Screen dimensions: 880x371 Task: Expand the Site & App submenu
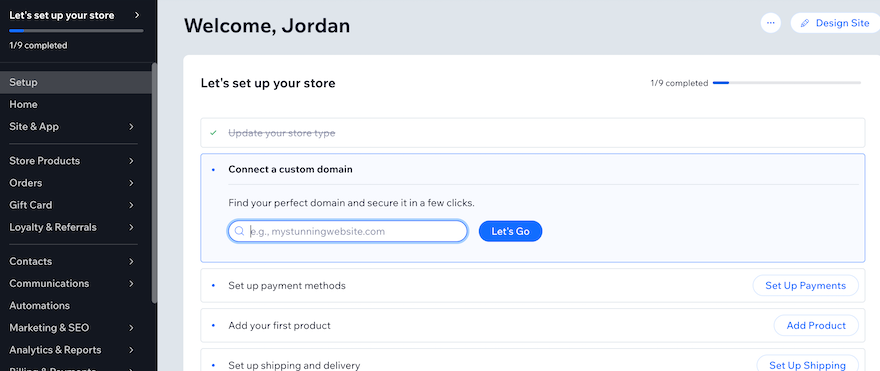(x=131, y=127)
